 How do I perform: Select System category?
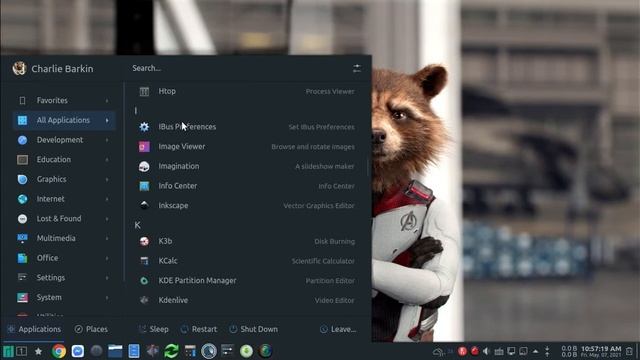pyautogui.click(x=64, y=297)
